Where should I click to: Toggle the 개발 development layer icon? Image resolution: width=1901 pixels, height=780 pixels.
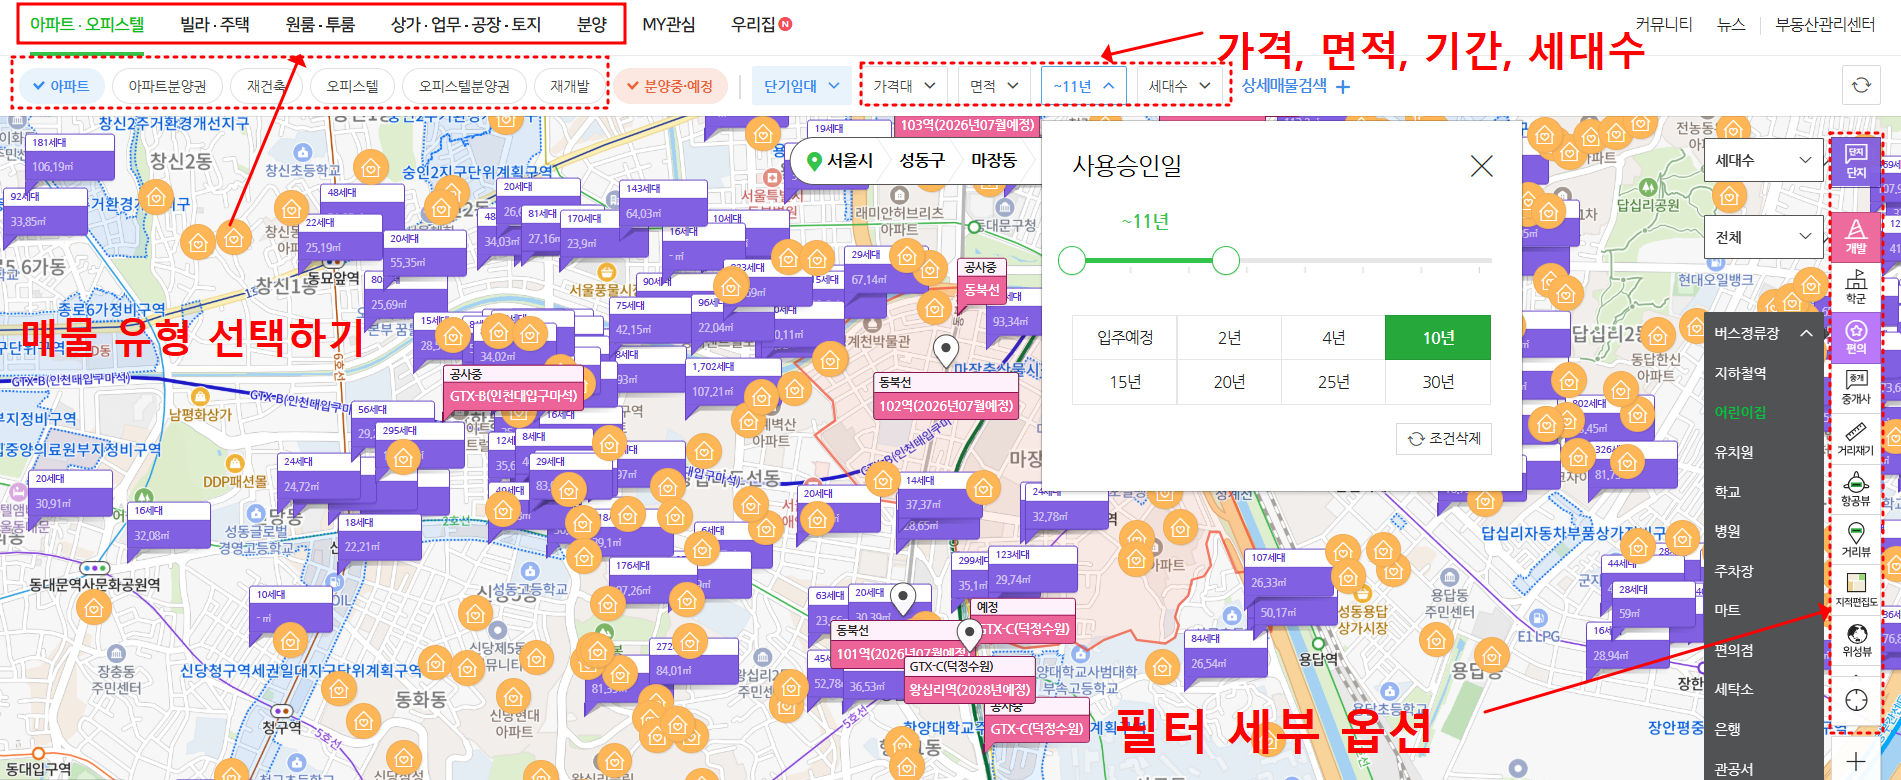click(1856, 237)
